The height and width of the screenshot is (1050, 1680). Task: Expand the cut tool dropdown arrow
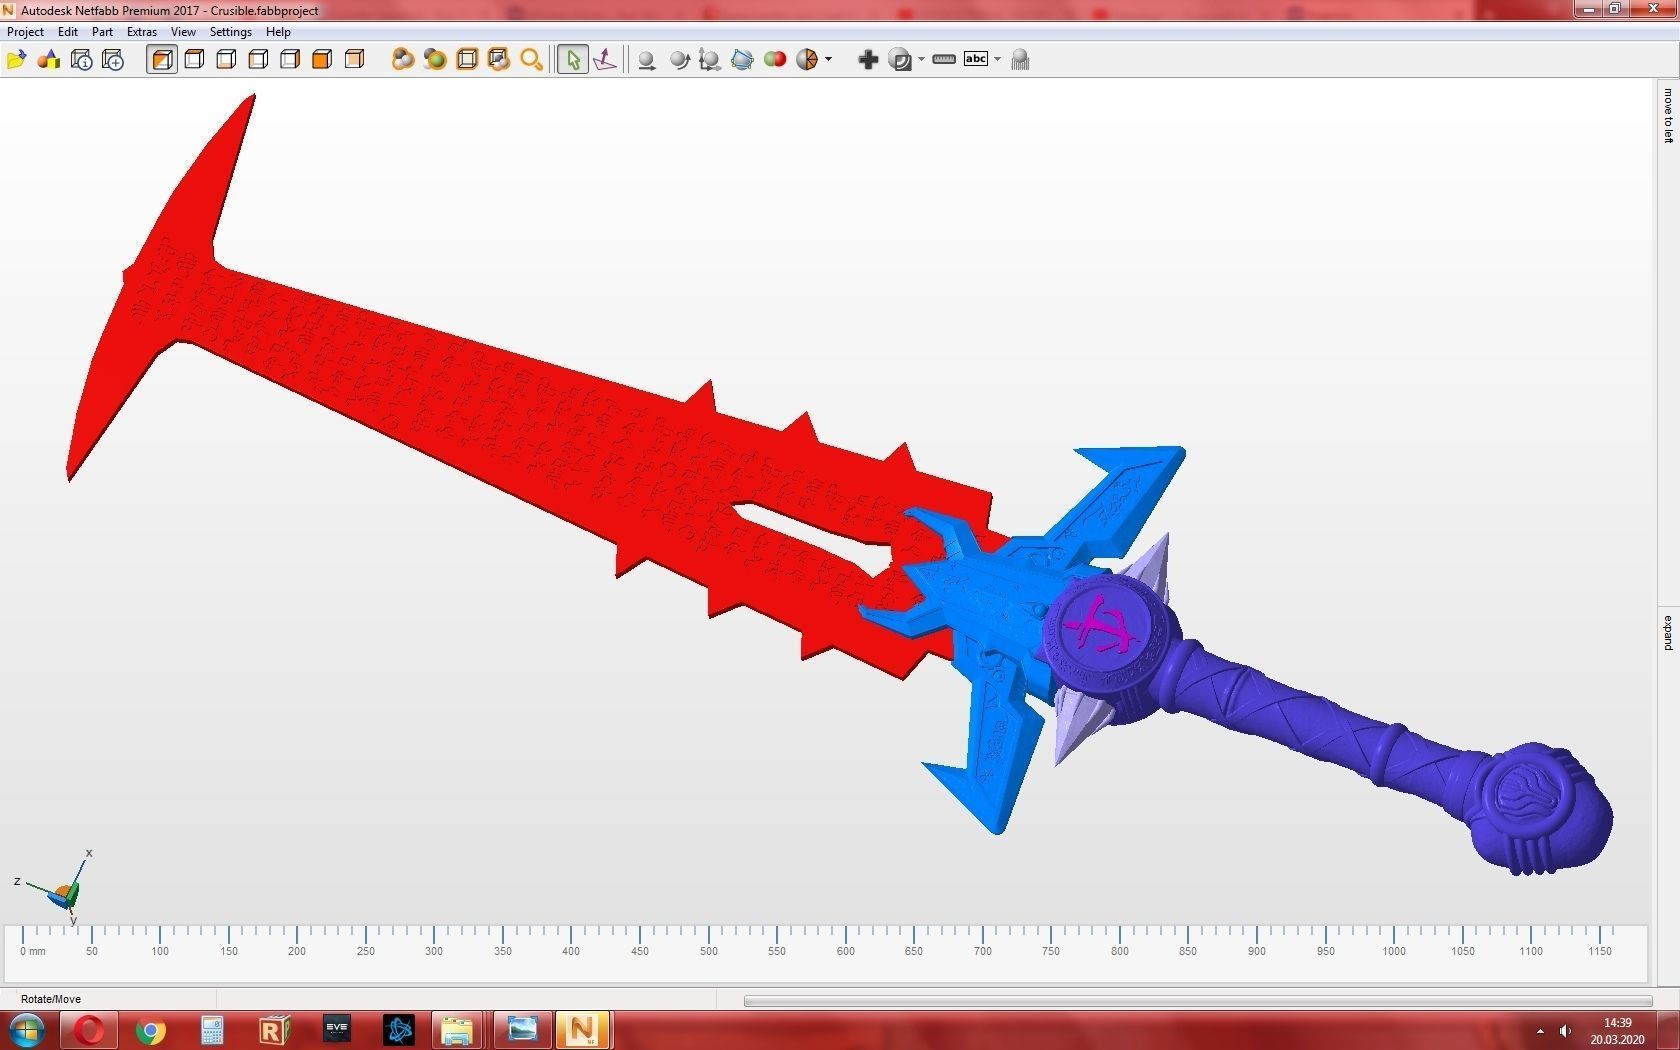[x=921, y=60]
